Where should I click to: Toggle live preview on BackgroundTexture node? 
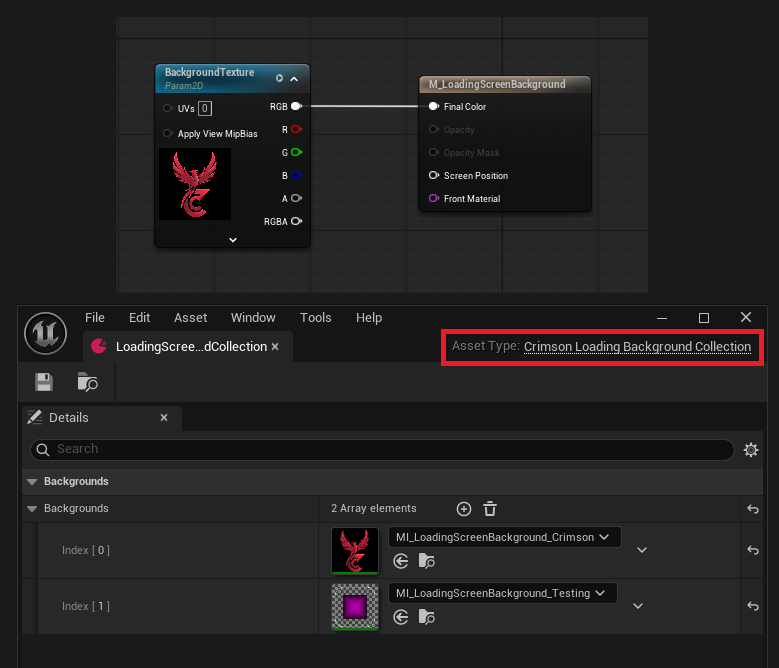[x=279, y=78]
